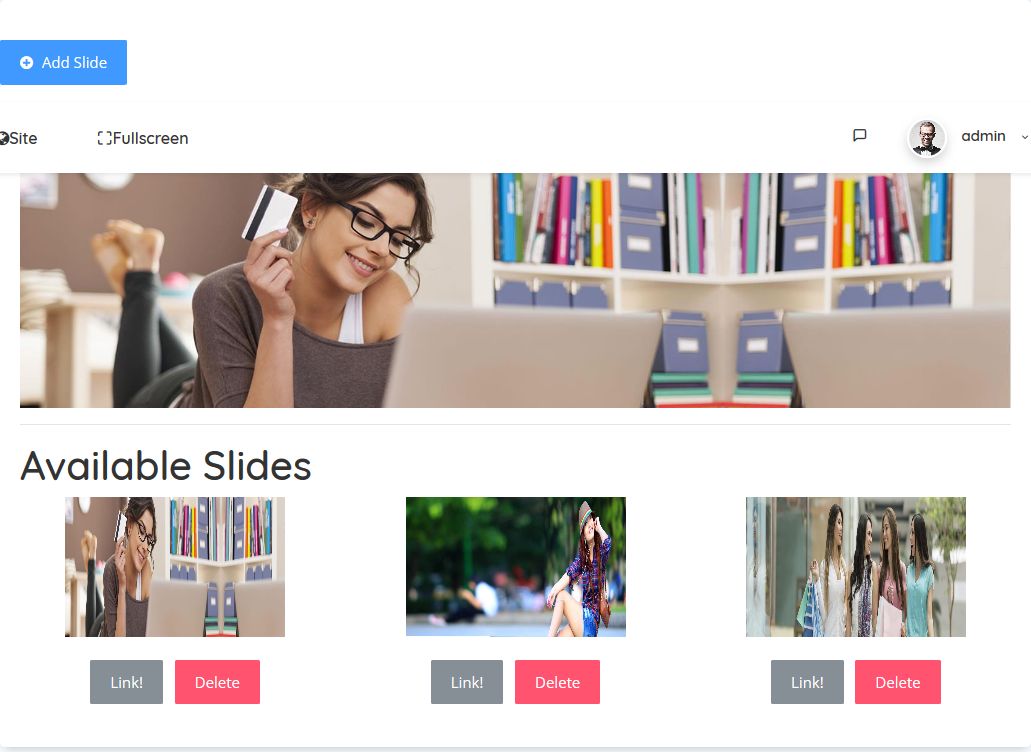
Task: Delete the credit card woman slide
Action: 217,682
